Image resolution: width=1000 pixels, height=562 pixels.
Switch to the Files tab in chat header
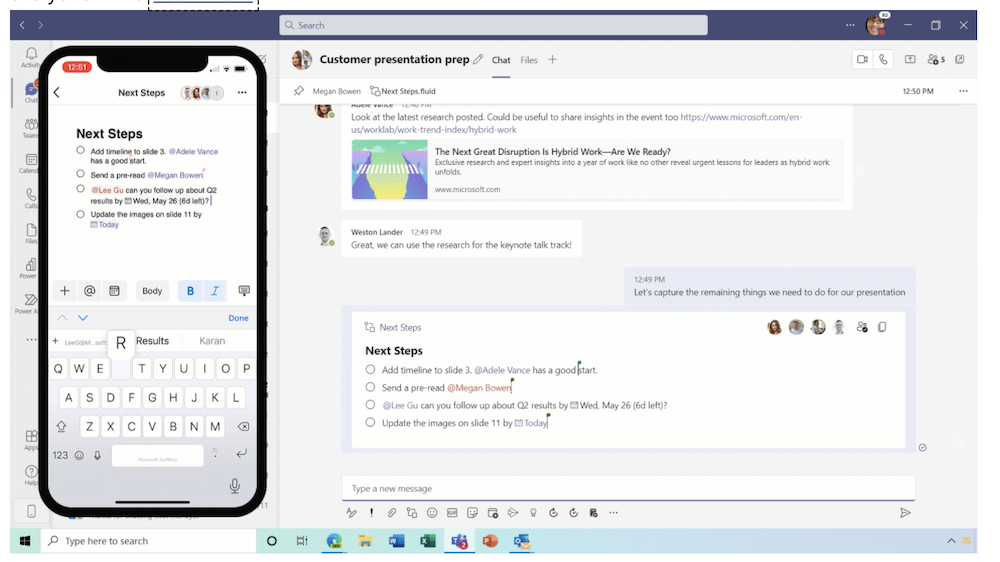point(529,60)
